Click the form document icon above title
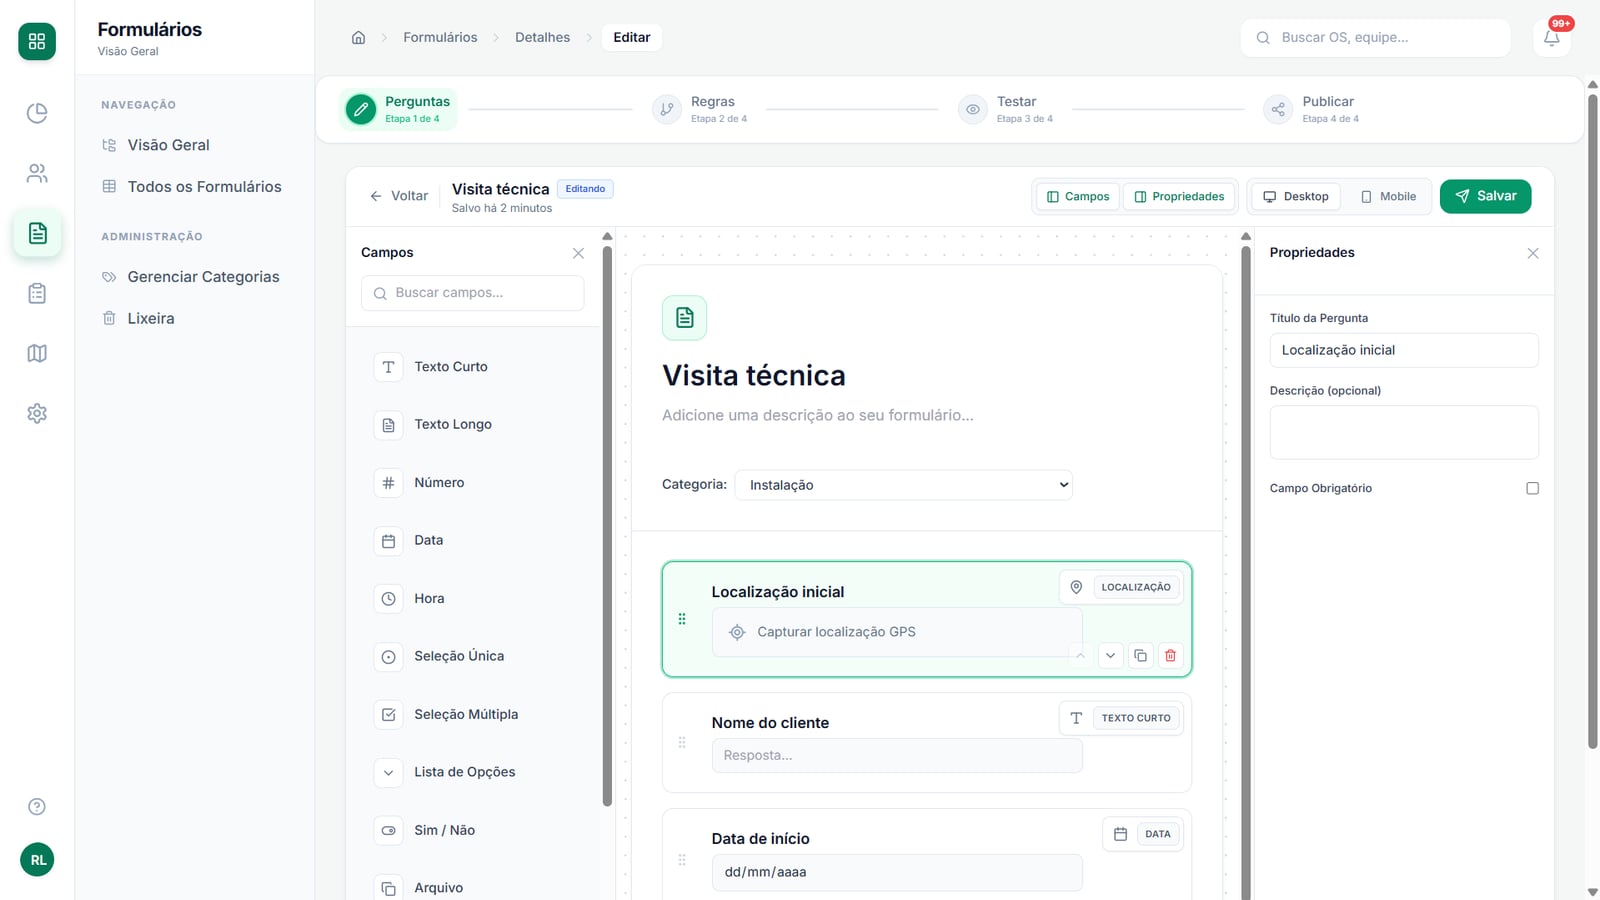The height and width of the screenshot is (900, 1600). (685, 318)
